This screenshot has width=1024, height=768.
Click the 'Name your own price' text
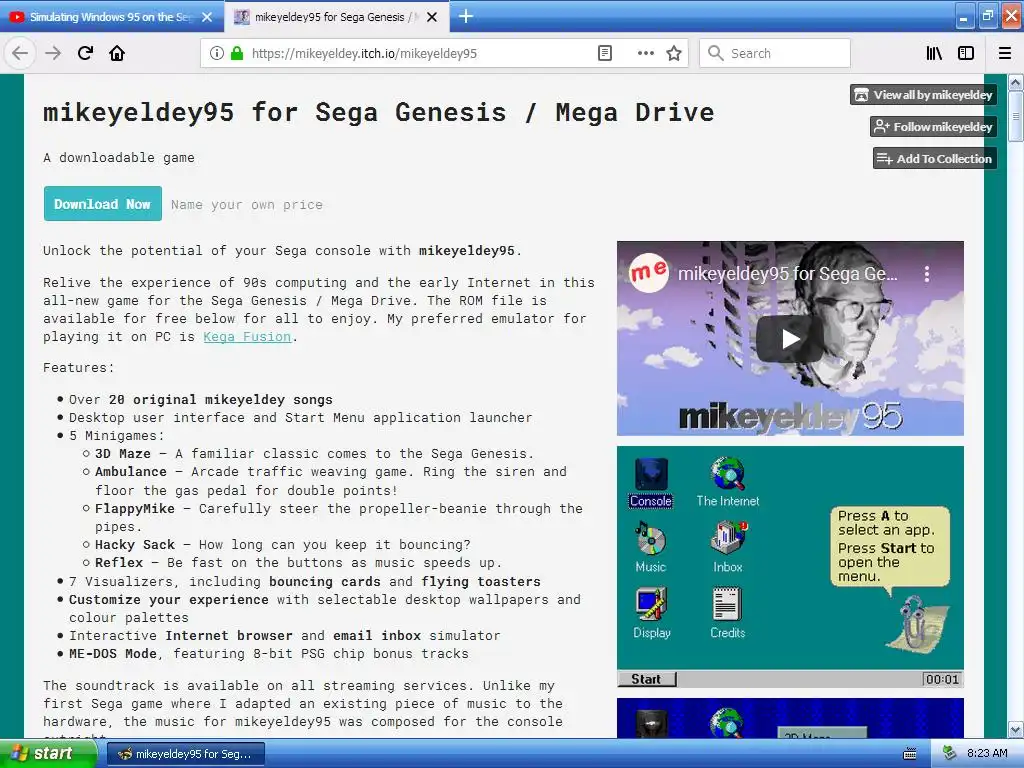(x=247, y=204)
